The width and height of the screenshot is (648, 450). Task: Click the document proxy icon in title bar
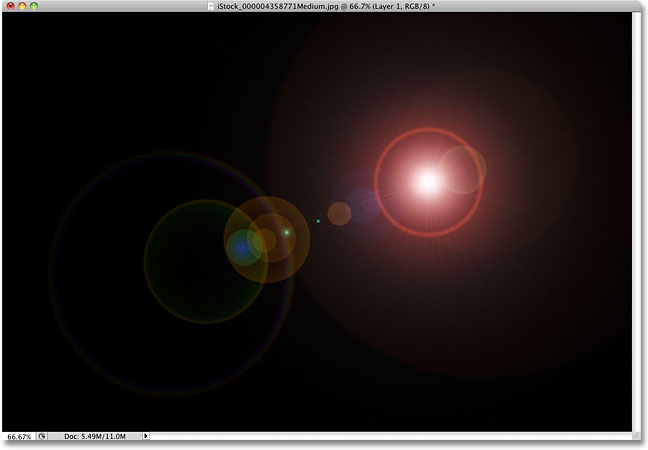coord(211,6)
